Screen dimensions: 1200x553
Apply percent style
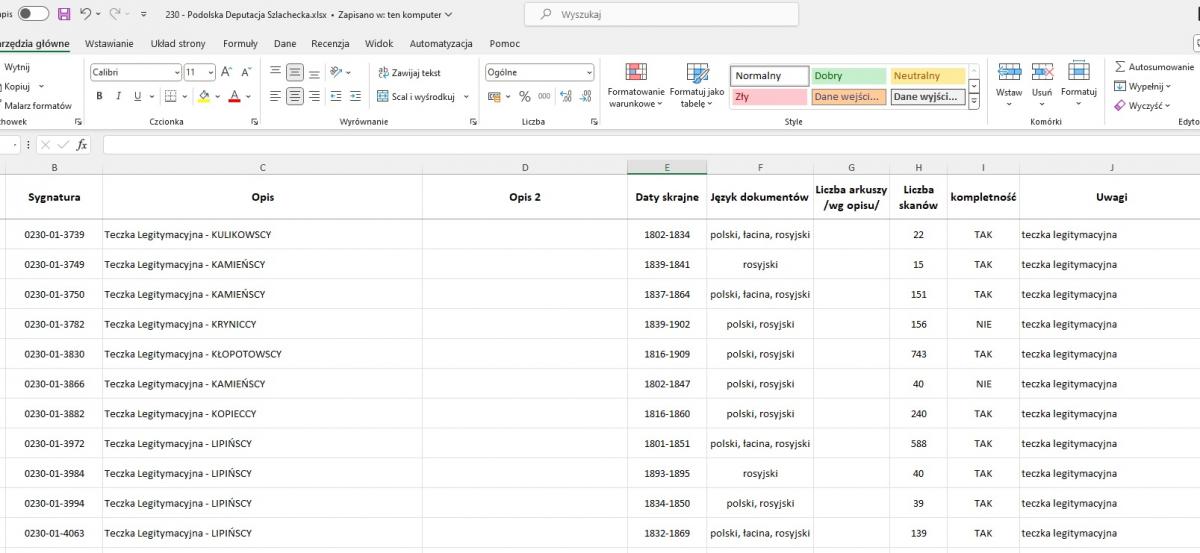[525, 97]
